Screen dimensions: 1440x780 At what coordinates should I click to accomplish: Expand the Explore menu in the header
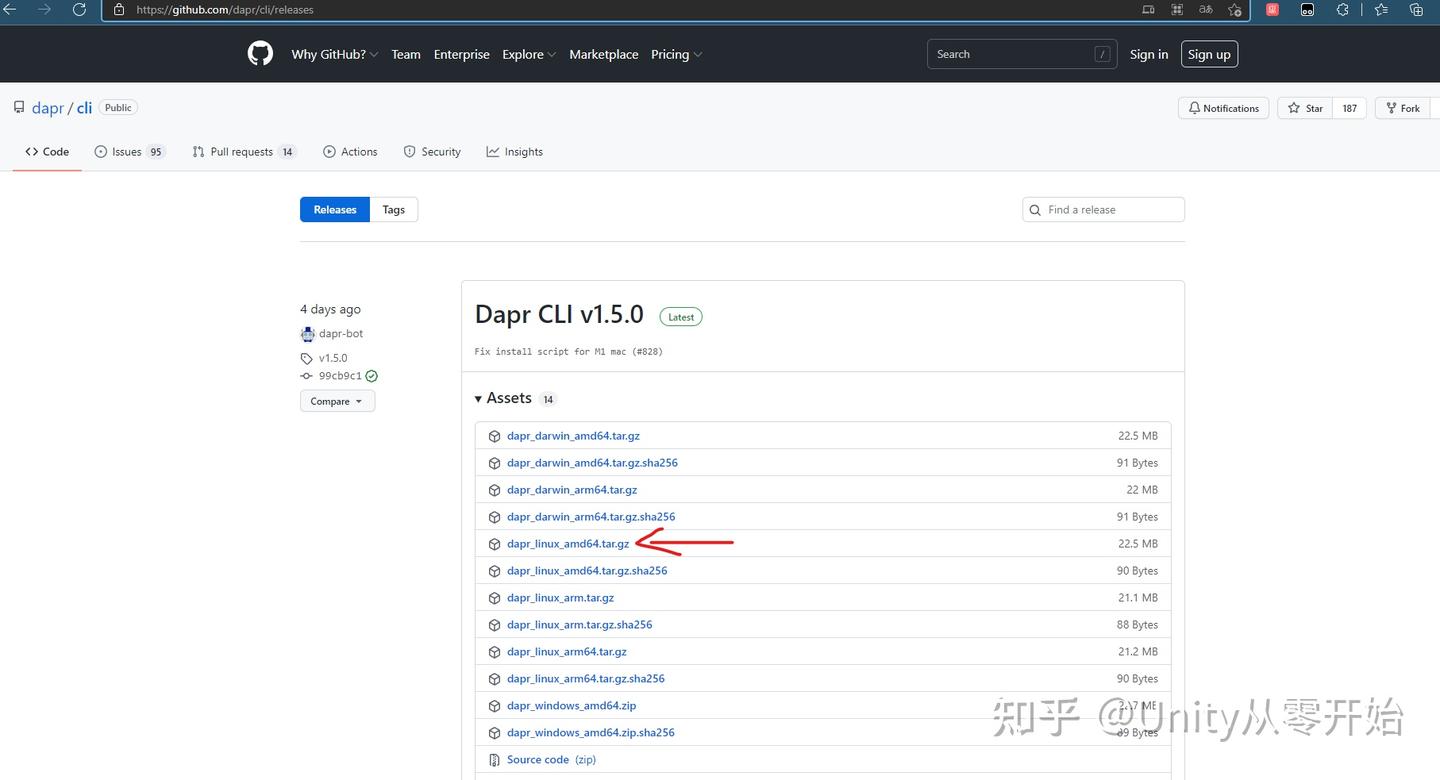[529, 54]
